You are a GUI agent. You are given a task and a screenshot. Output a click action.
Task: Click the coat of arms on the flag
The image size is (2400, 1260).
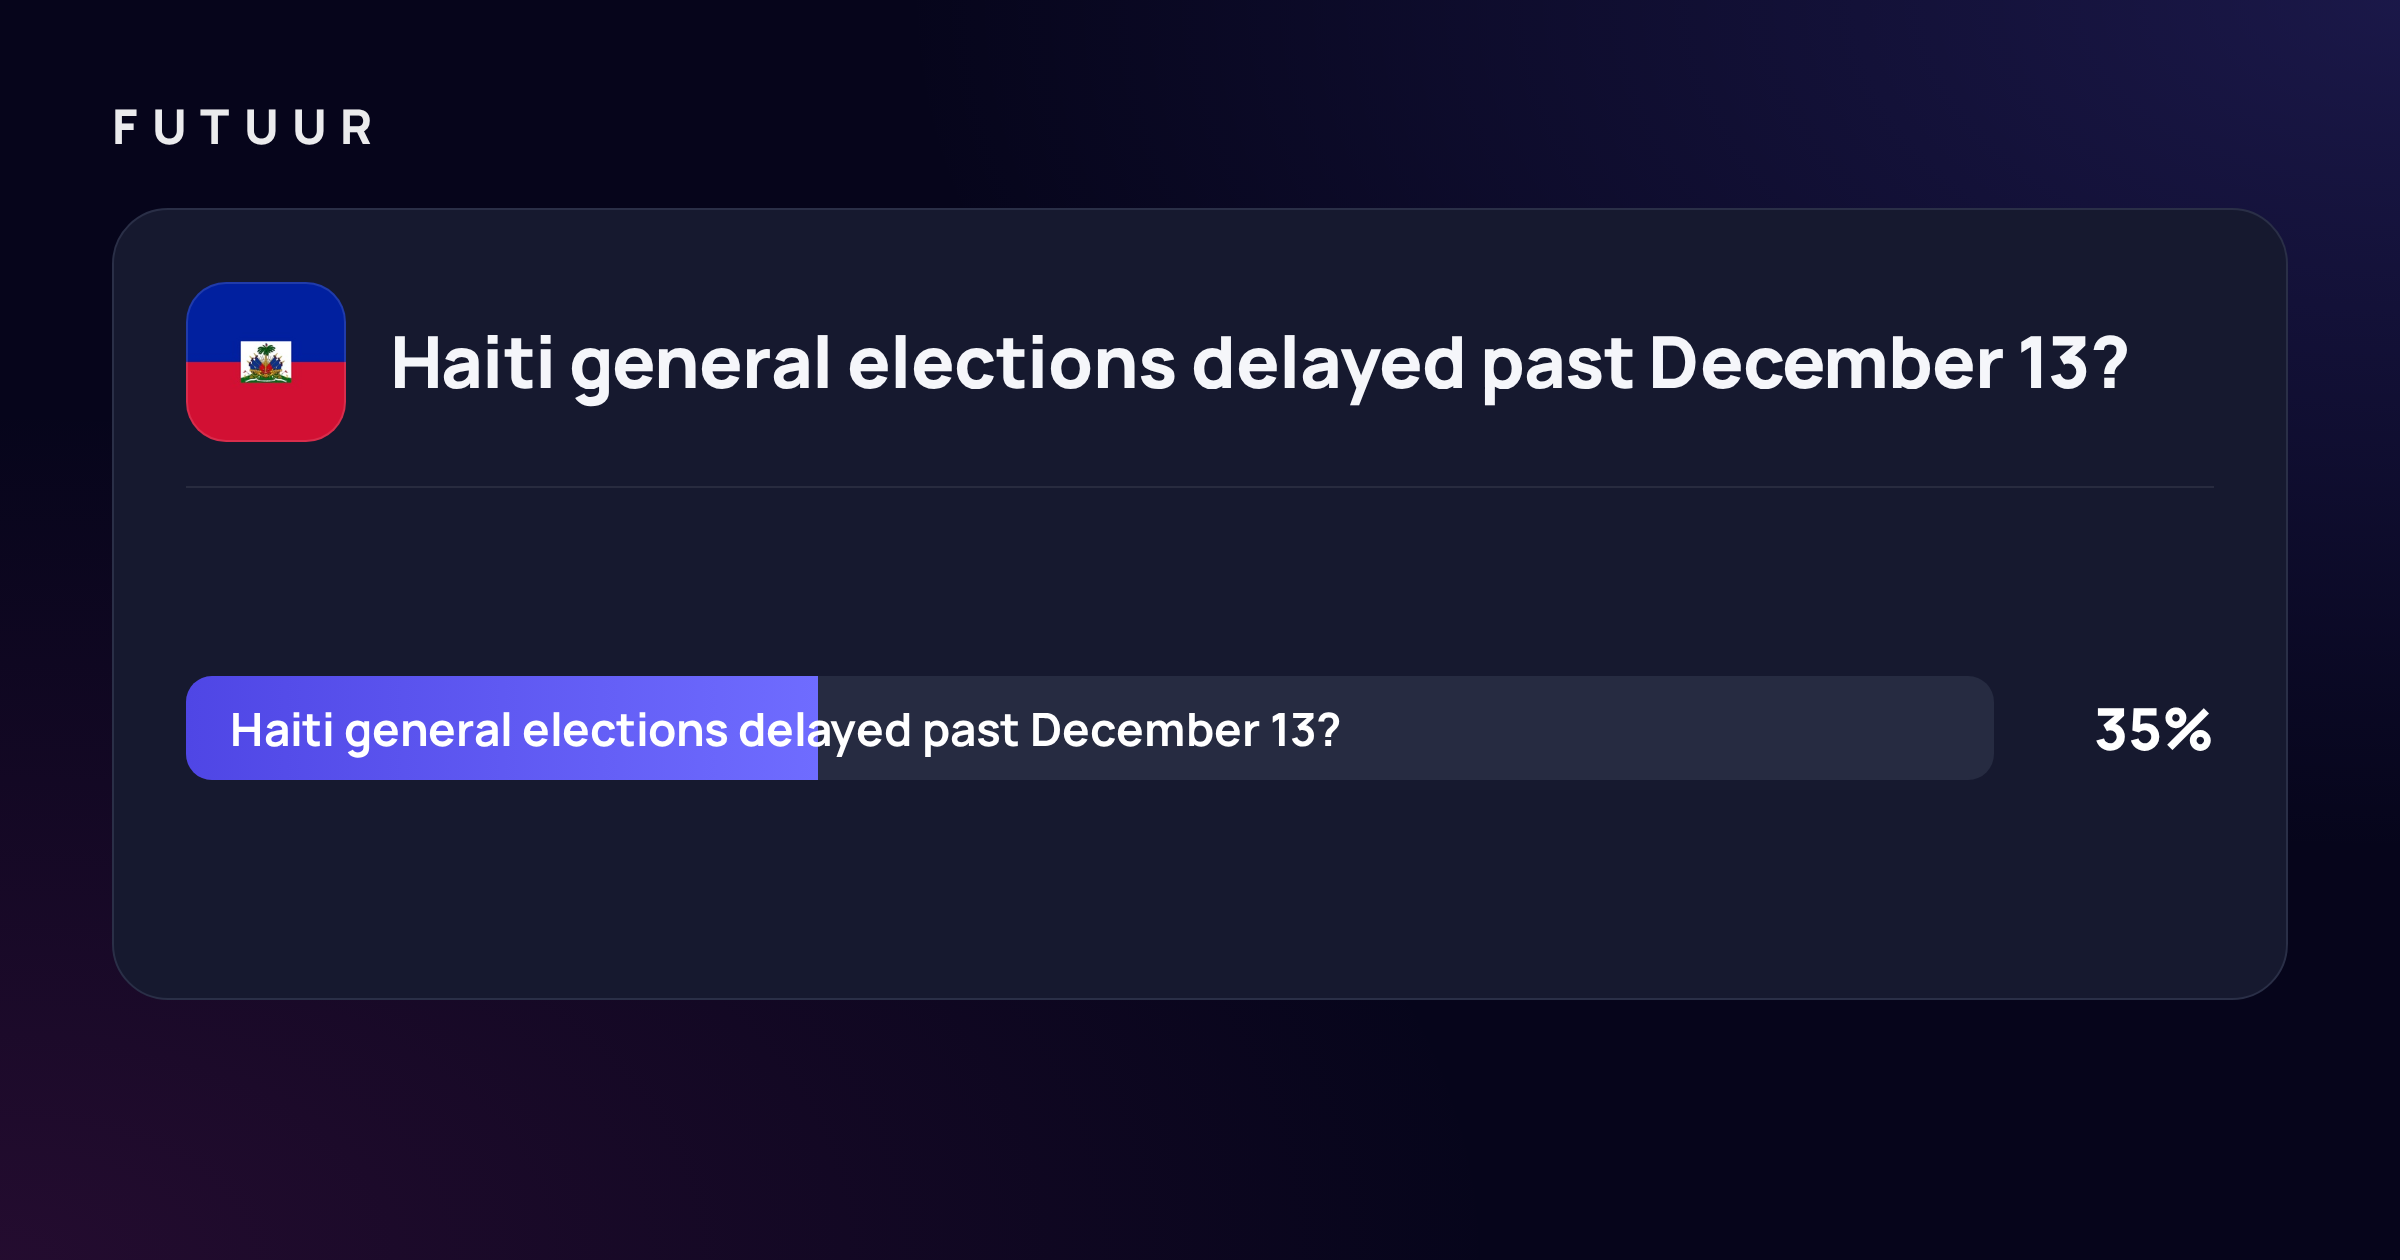pos(266,363)
